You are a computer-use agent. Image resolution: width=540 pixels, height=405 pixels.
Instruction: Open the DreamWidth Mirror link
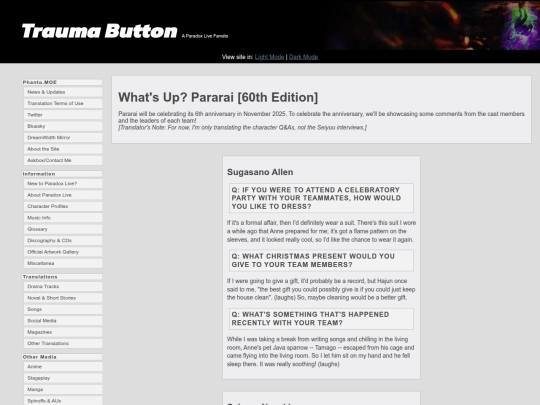tap(63, 137)
